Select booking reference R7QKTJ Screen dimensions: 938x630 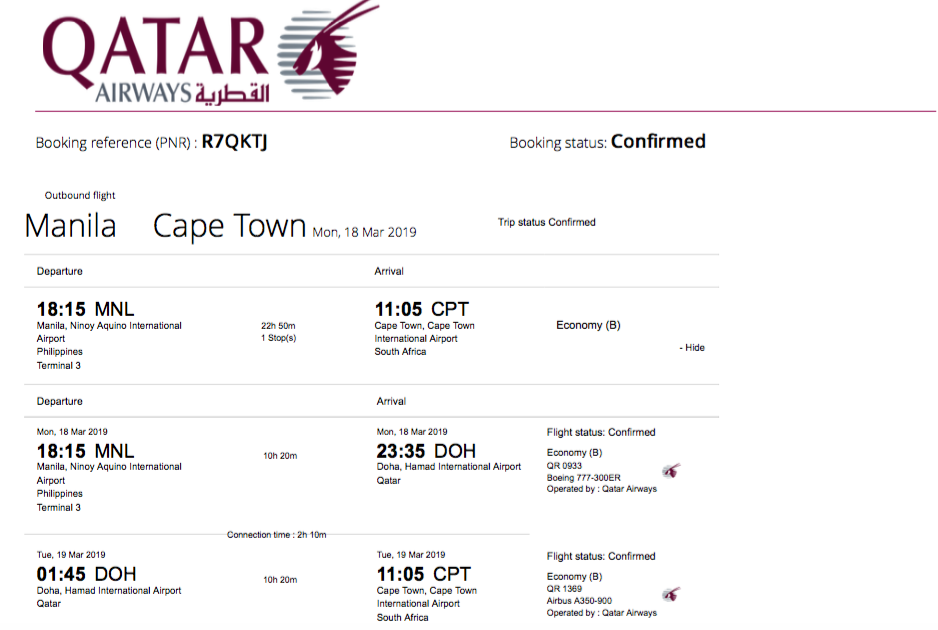(234, 142)
